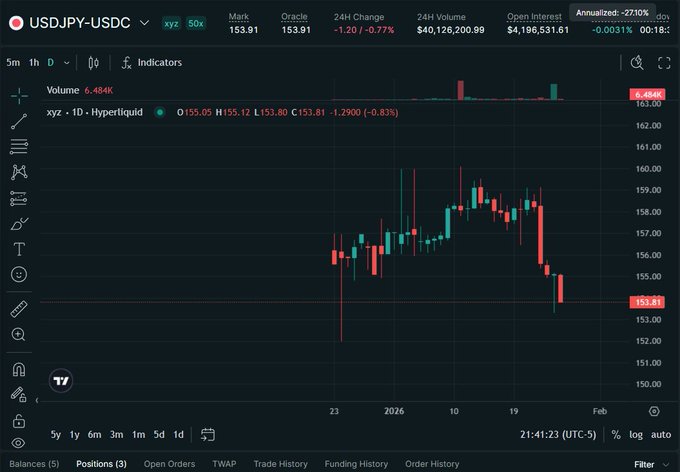The image size is (680, 472).
Task: Choose the text annotation tool
Action: (19, 249)
